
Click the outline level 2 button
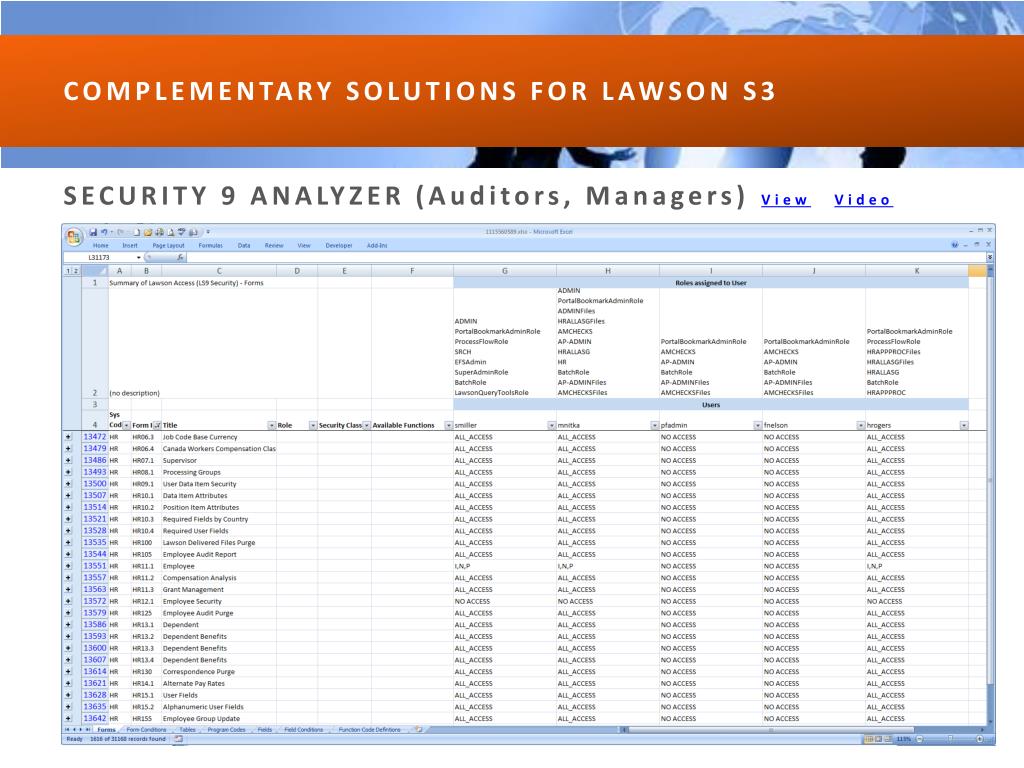(x=75, y=270)
